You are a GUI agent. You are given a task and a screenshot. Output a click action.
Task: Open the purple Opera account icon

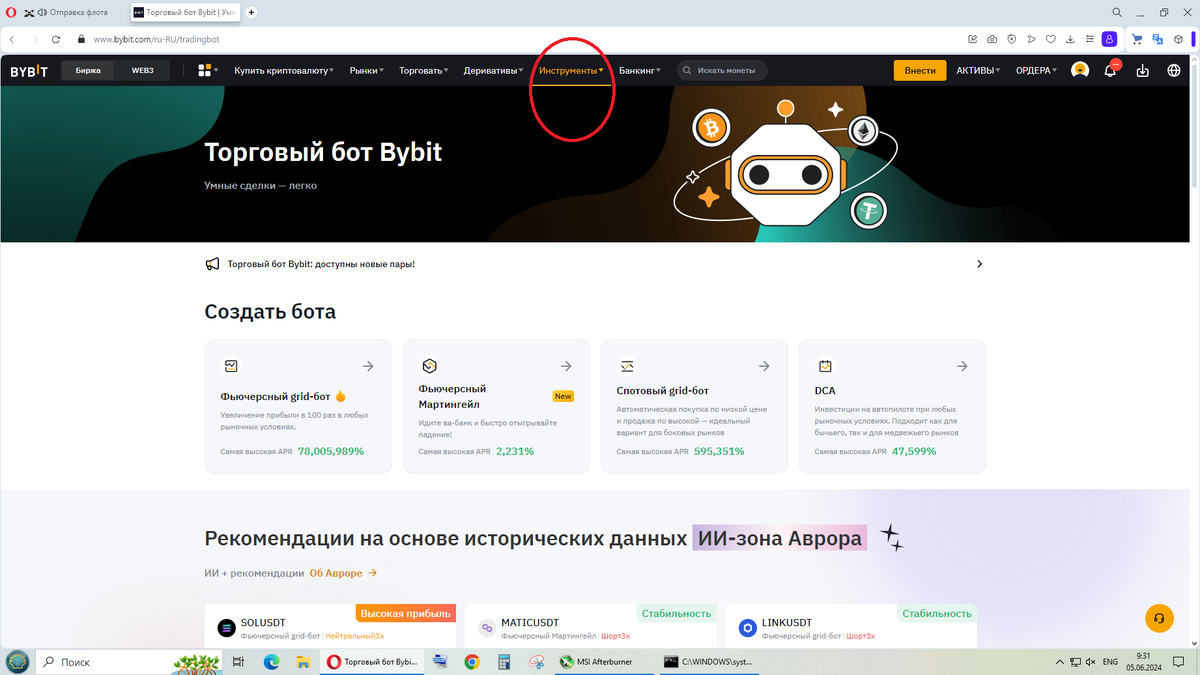1109,39
